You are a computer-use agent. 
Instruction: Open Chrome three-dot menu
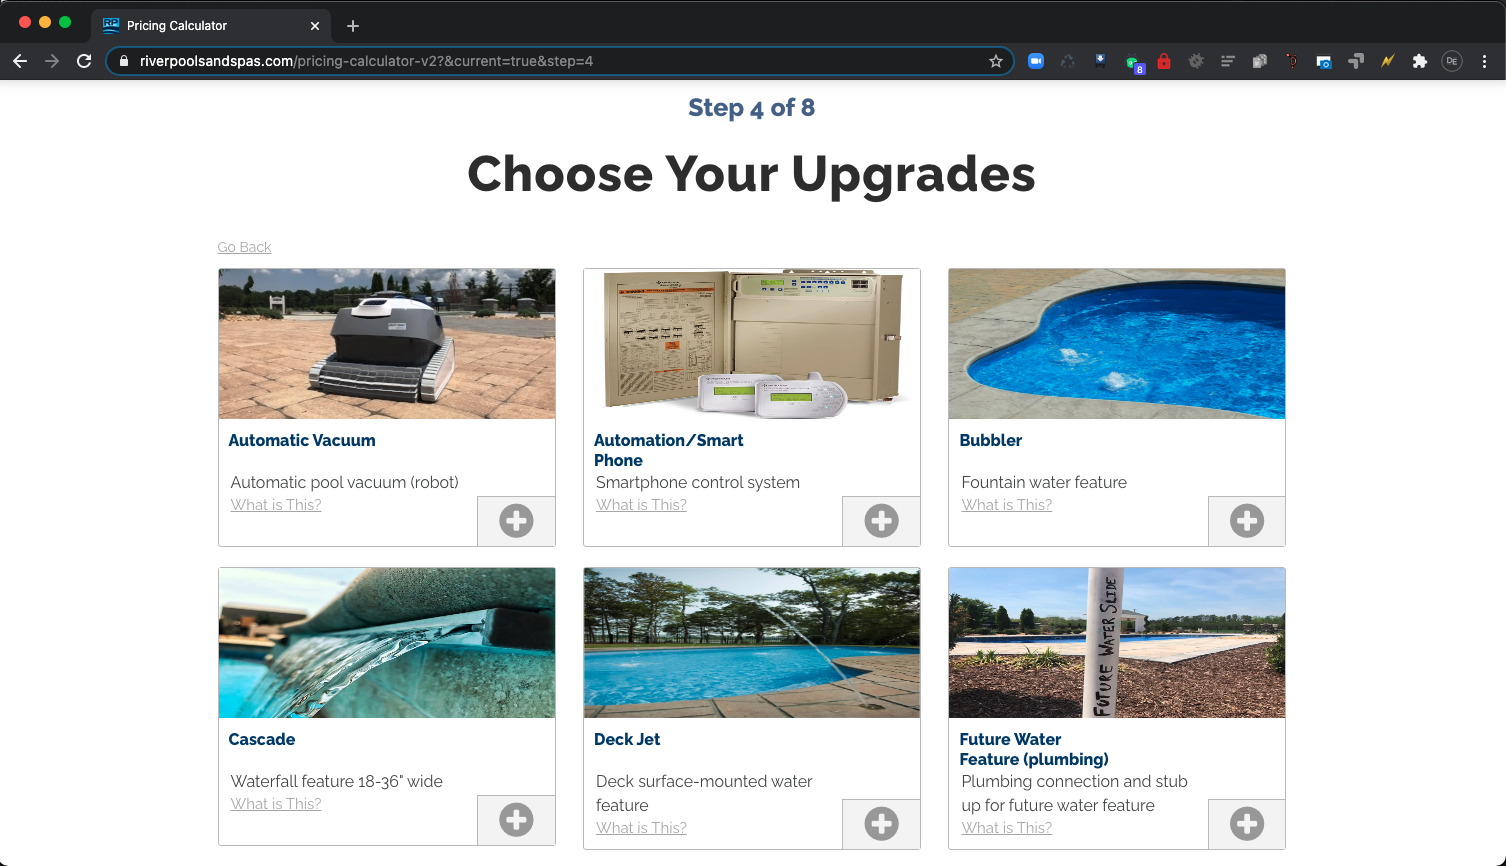point(1485,61)
